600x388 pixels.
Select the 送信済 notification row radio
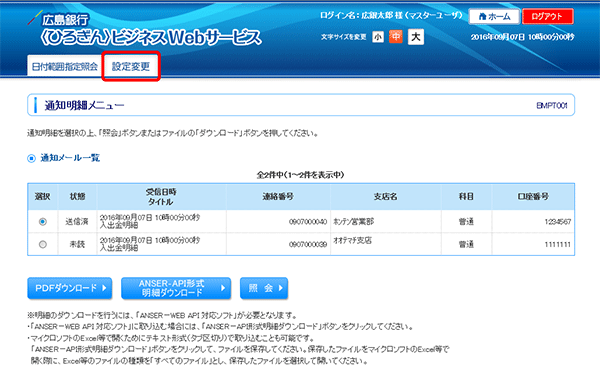point(43,222)
